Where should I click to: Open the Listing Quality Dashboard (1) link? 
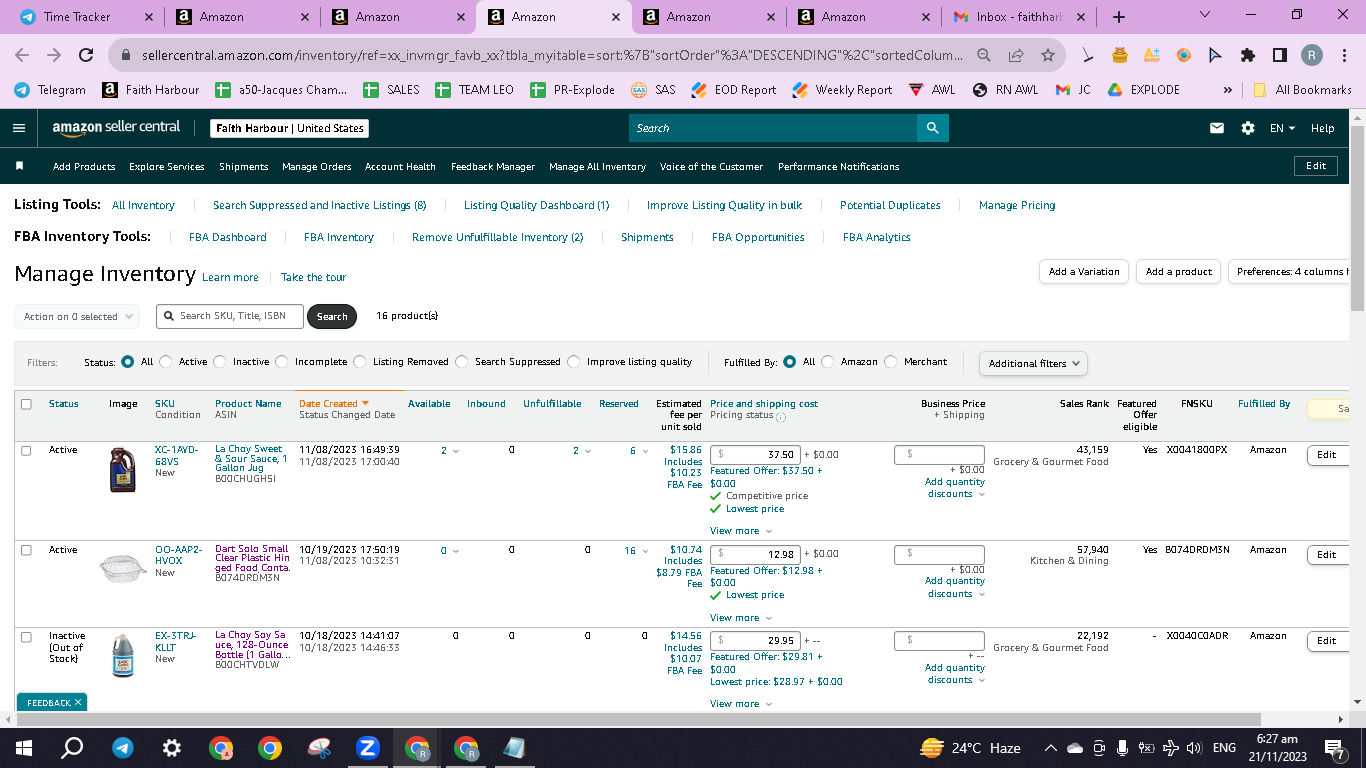(x=536, y=205)
